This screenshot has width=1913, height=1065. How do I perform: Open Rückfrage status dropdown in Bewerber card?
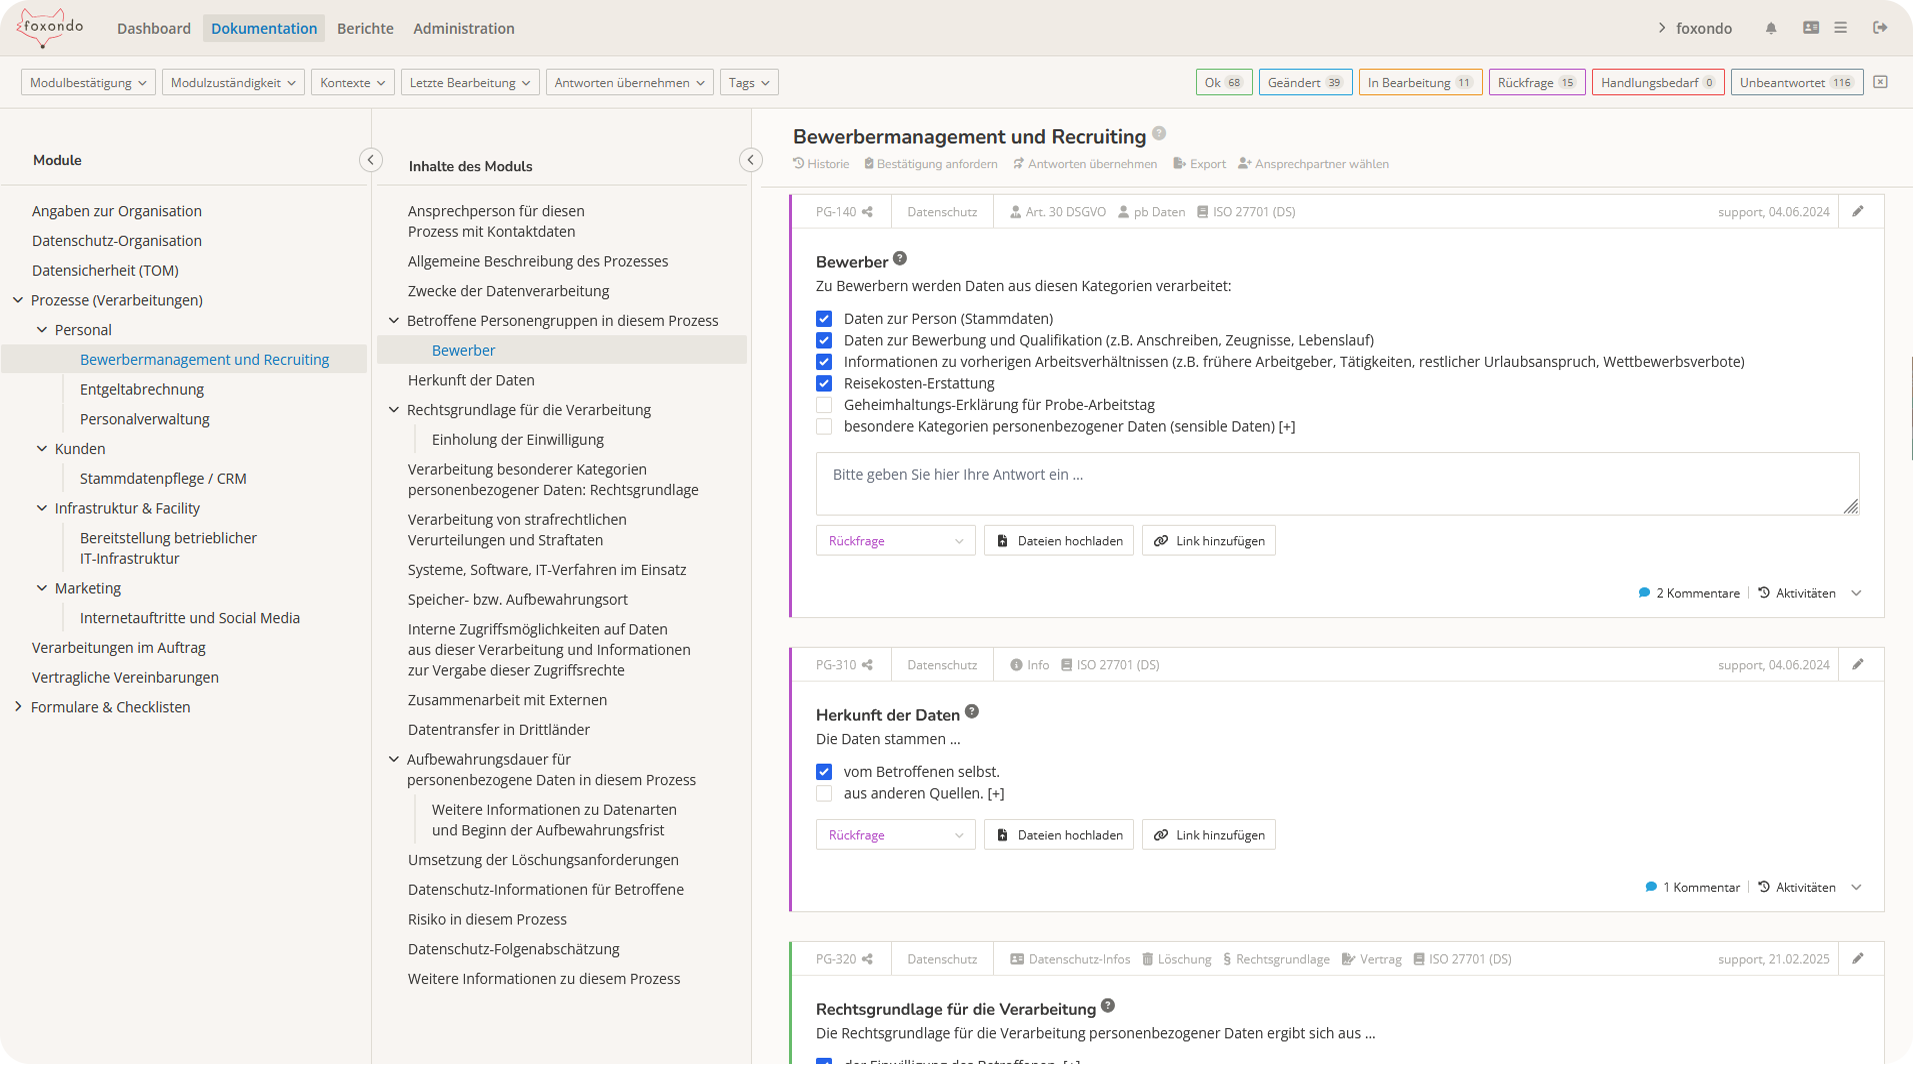(895, 541)
